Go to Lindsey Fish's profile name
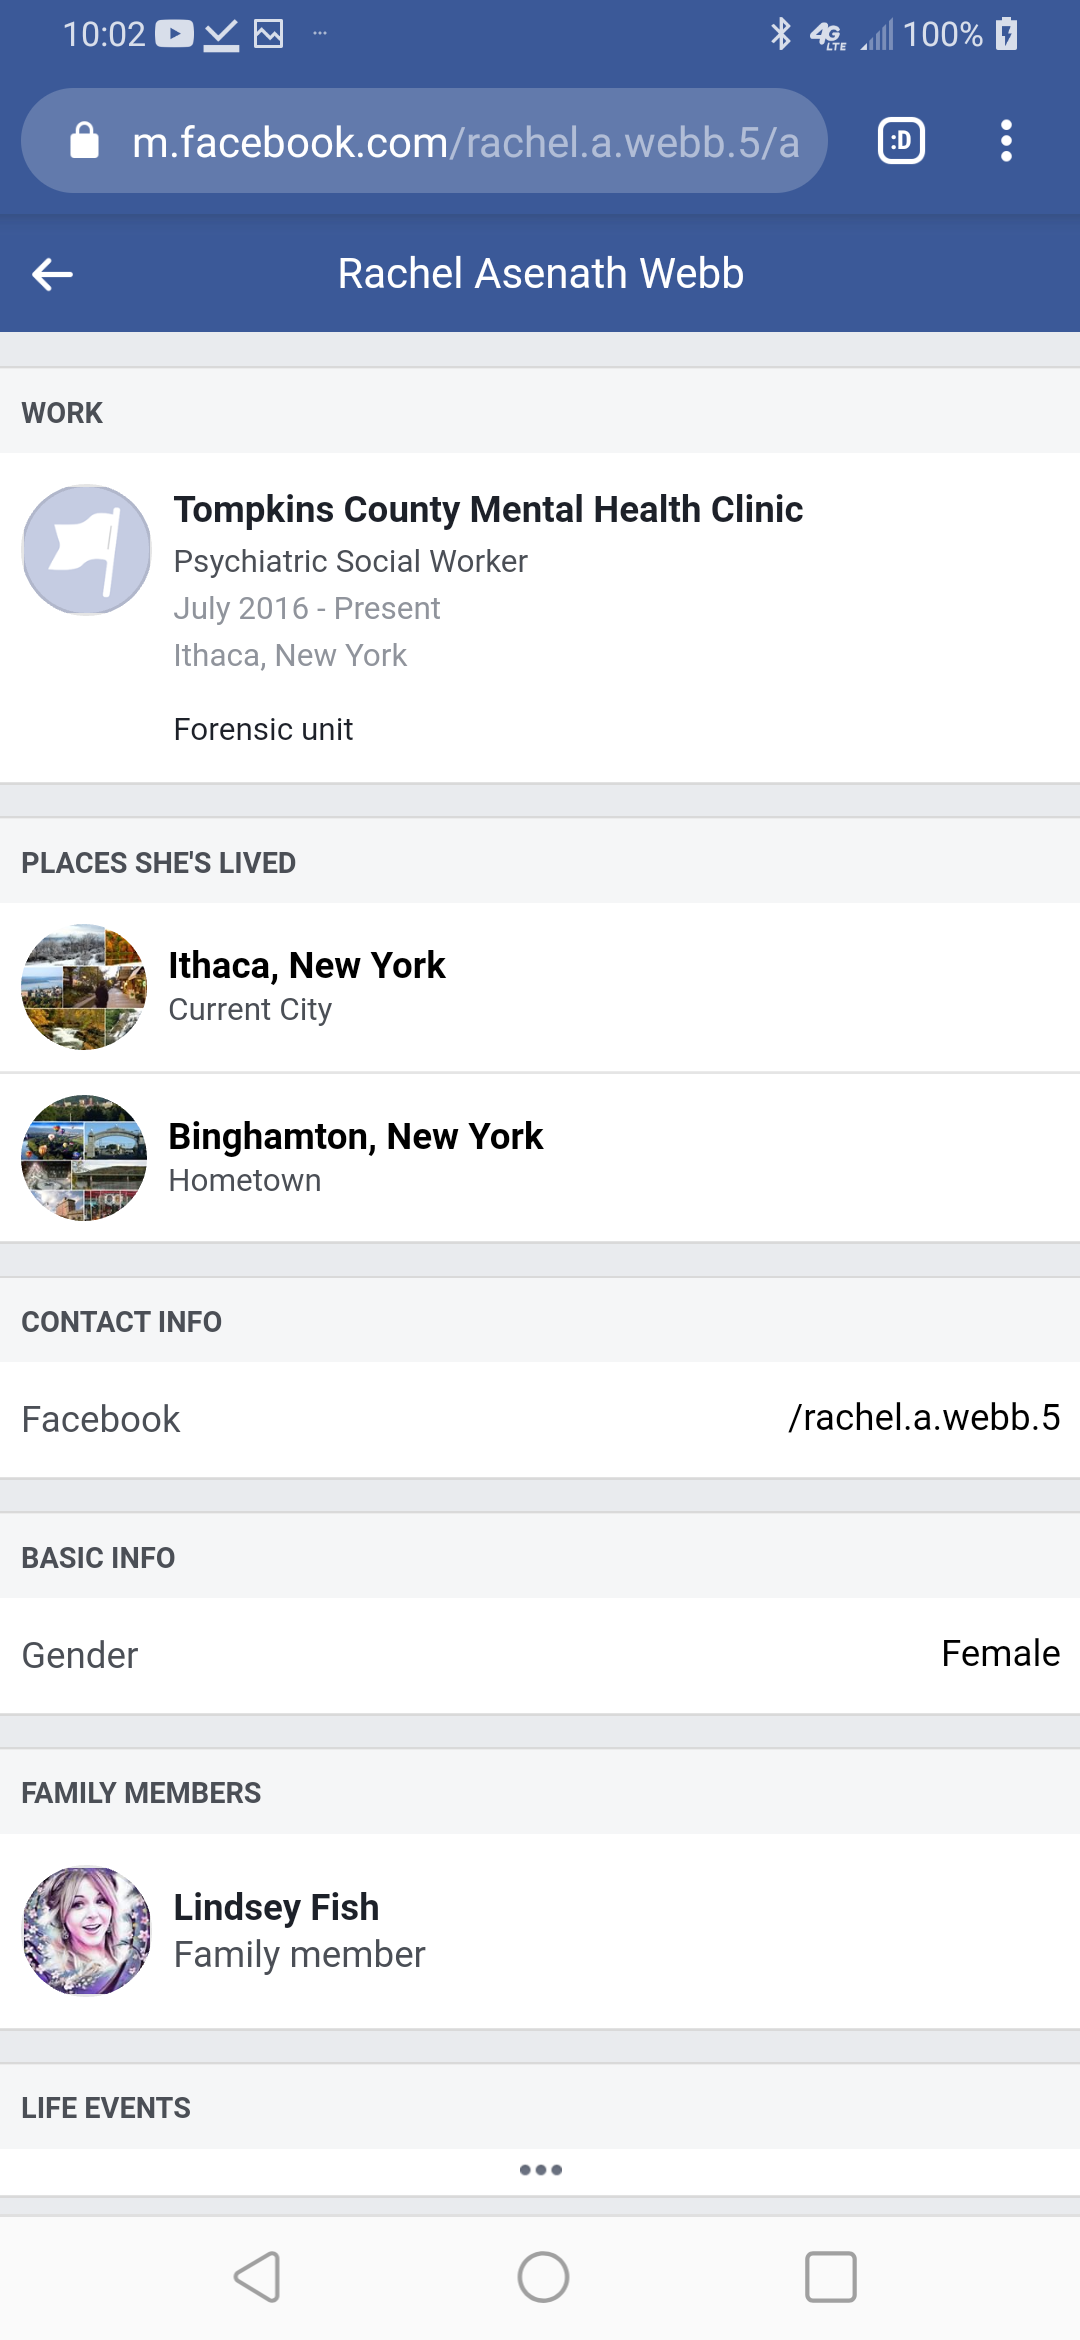Screen dimensions: 1080x2340 [276, 1907]
